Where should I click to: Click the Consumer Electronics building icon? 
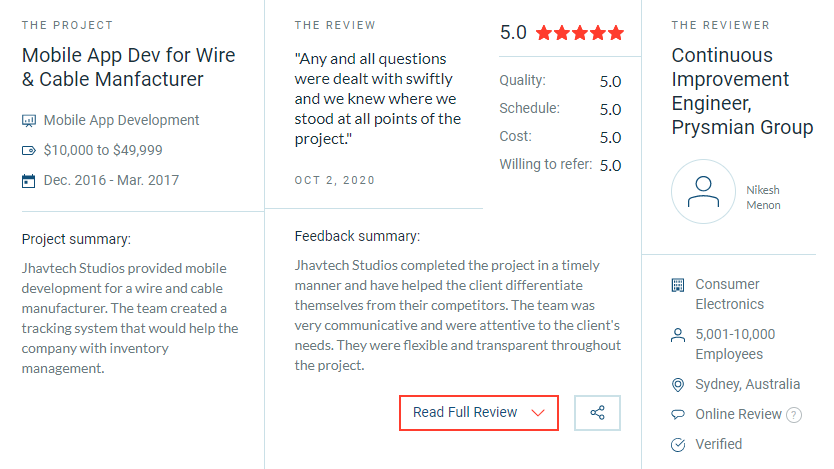click(x=678, y=285)
